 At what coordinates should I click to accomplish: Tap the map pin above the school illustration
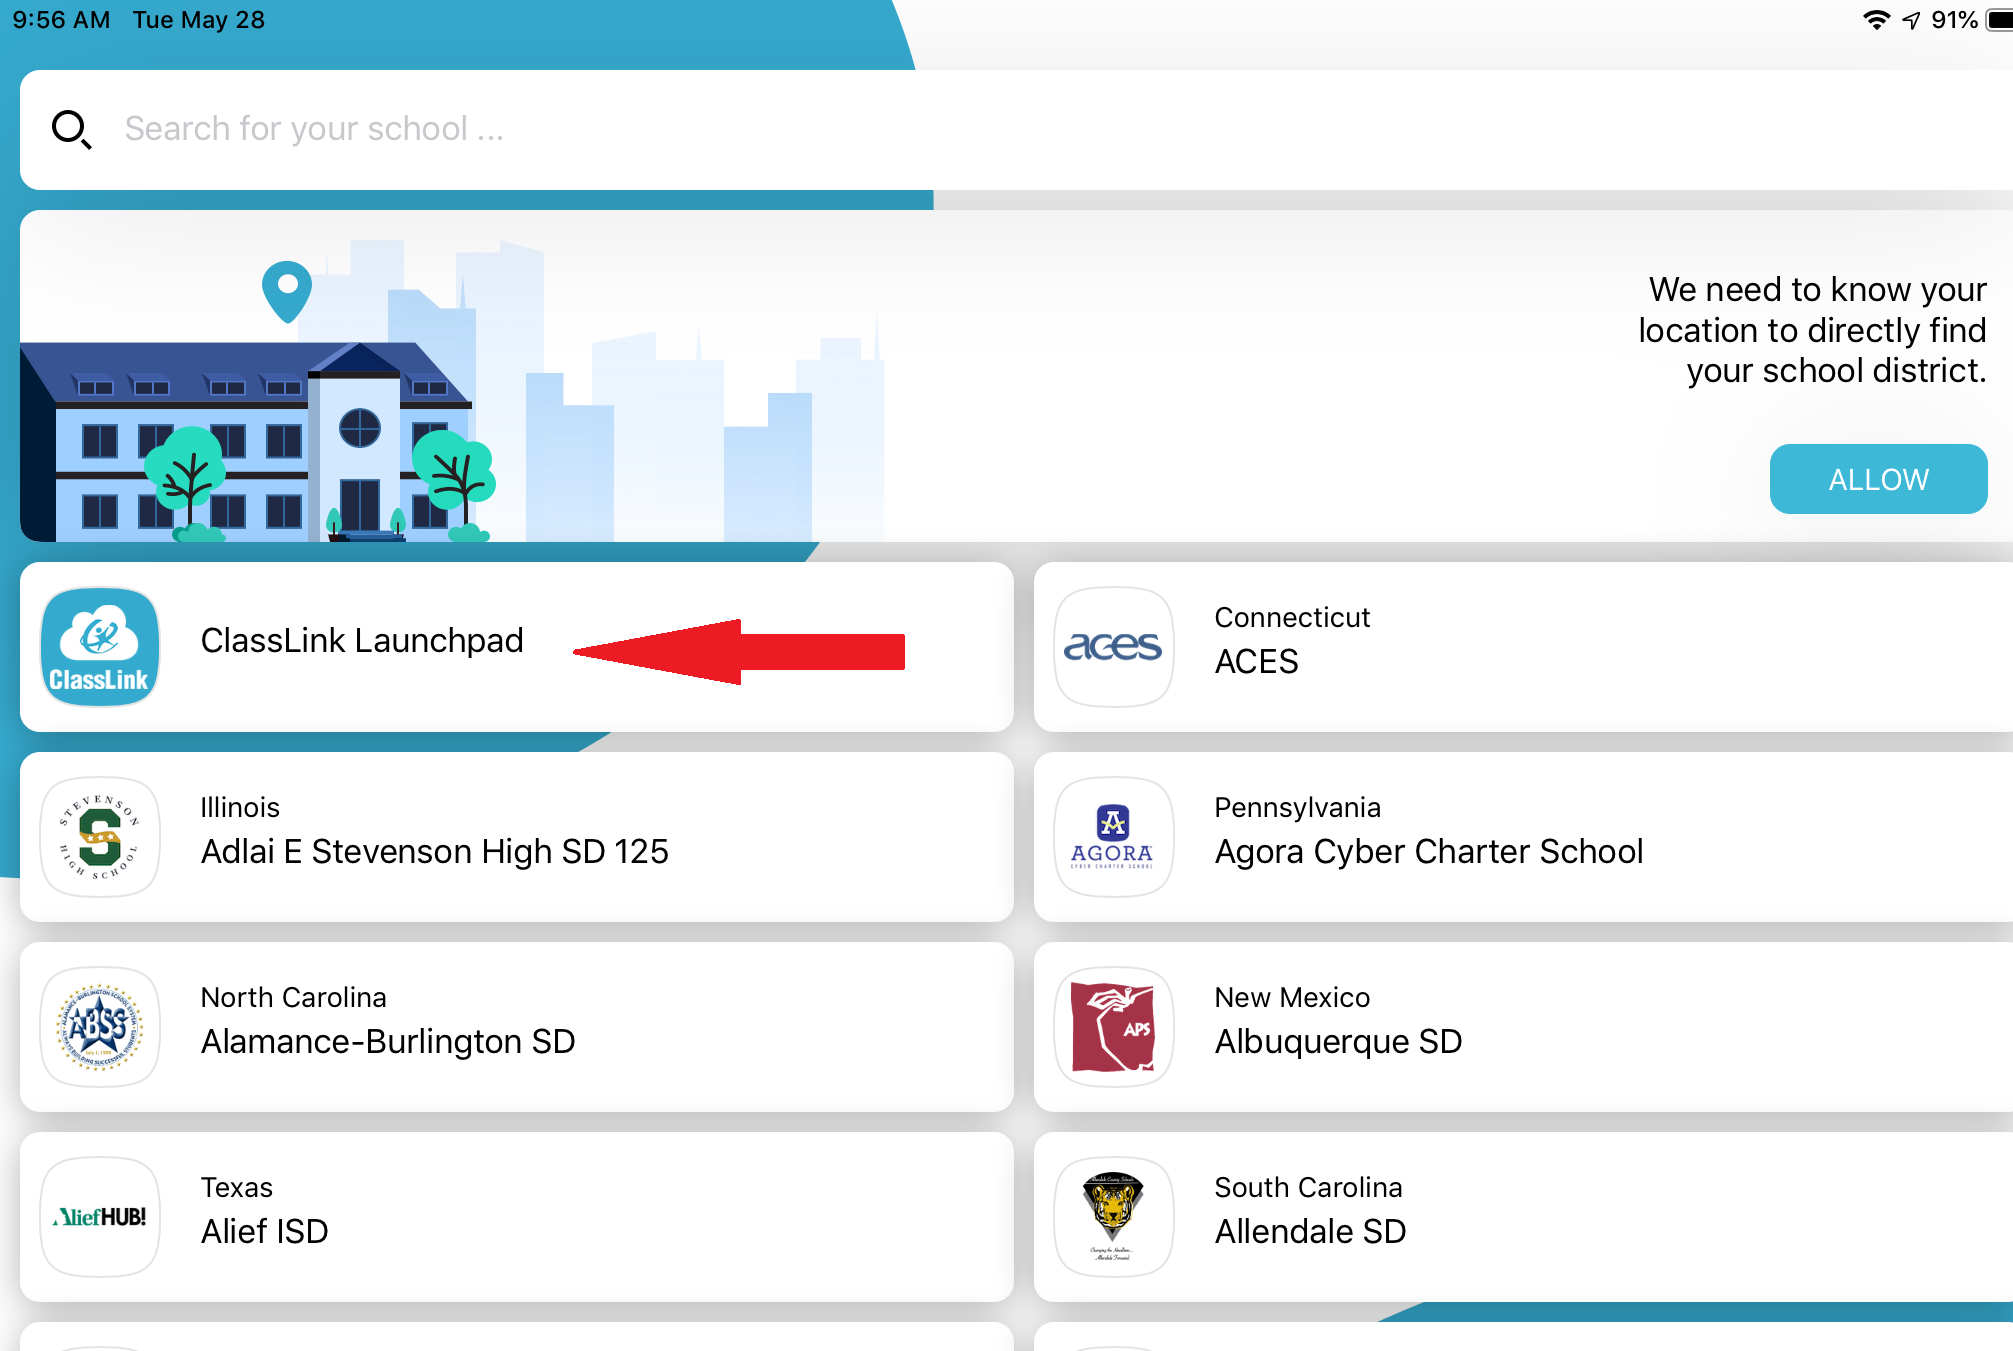[x=287, y=291]
